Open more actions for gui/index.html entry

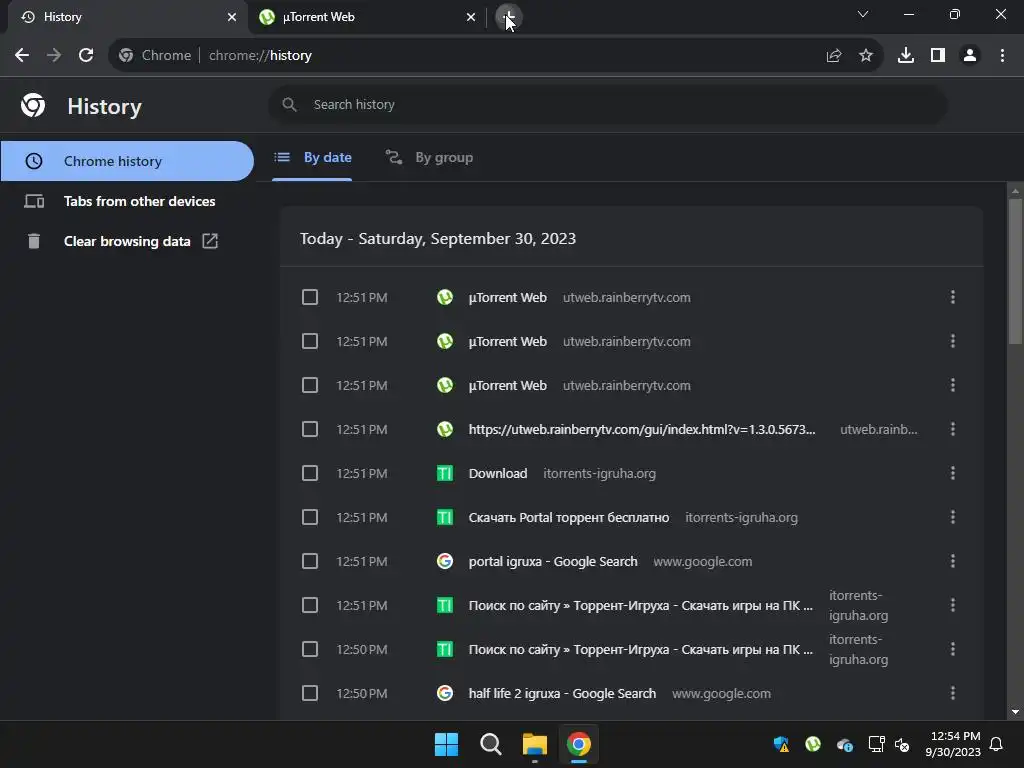click(x=953, y=429)
